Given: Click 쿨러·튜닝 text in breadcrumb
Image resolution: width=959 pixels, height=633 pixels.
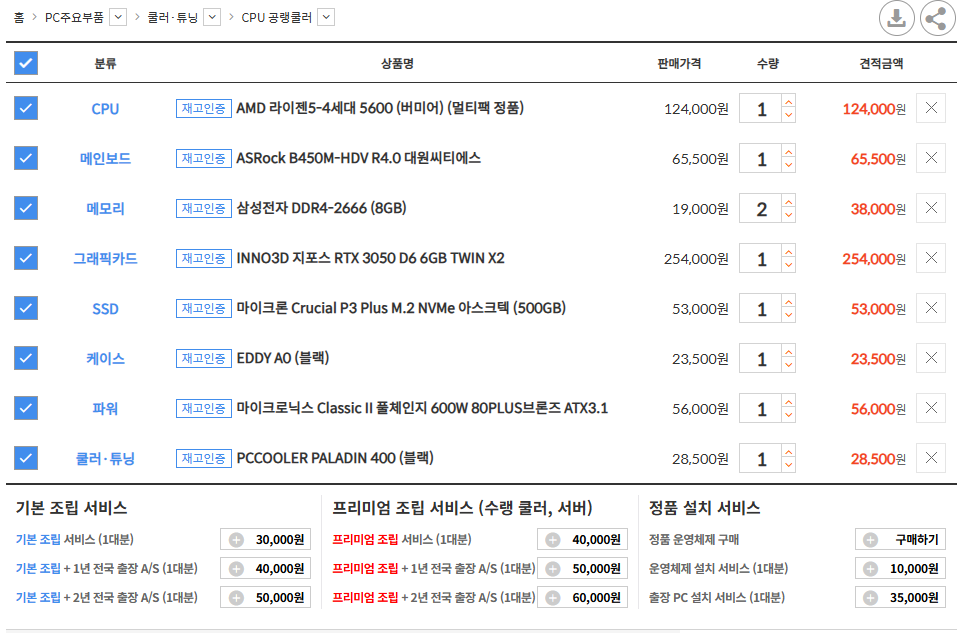Looking at the screenshot, I should [172, 18].
